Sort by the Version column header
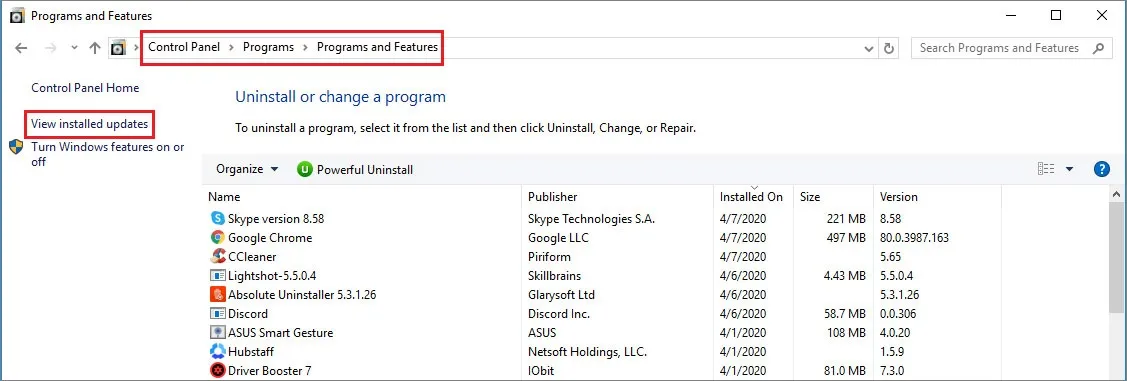1127x381 pixels. (x=937, y=196)
